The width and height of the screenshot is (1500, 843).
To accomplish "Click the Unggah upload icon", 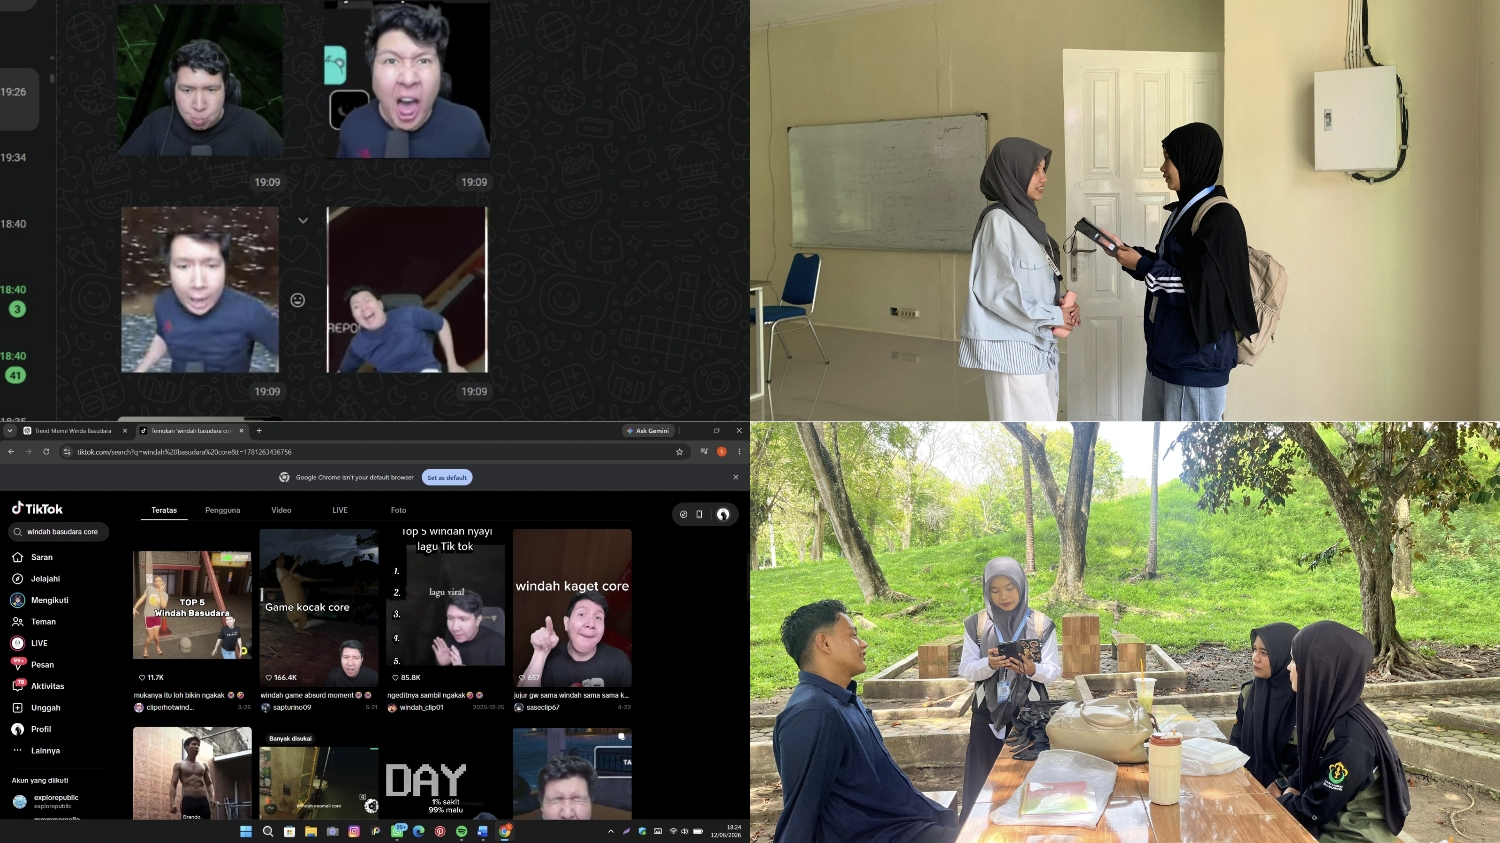I will pos(17,708).
